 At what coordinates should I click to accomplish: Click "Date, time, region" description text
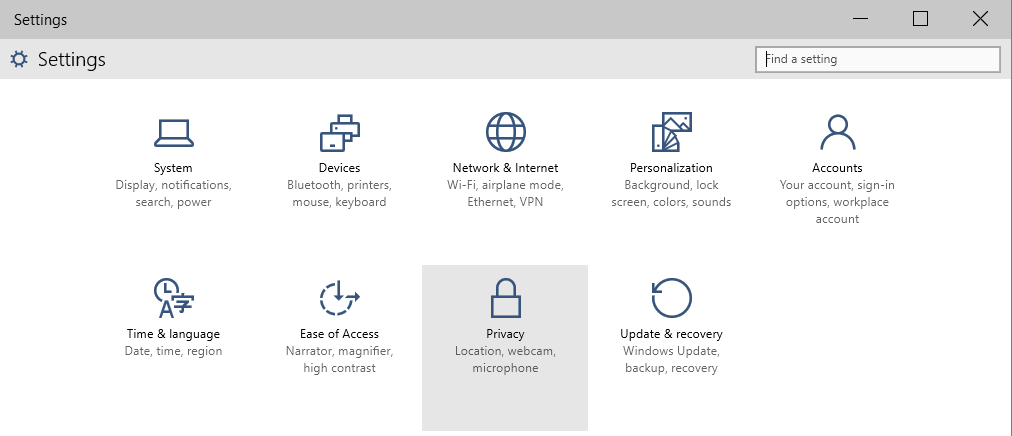[174, 352]
